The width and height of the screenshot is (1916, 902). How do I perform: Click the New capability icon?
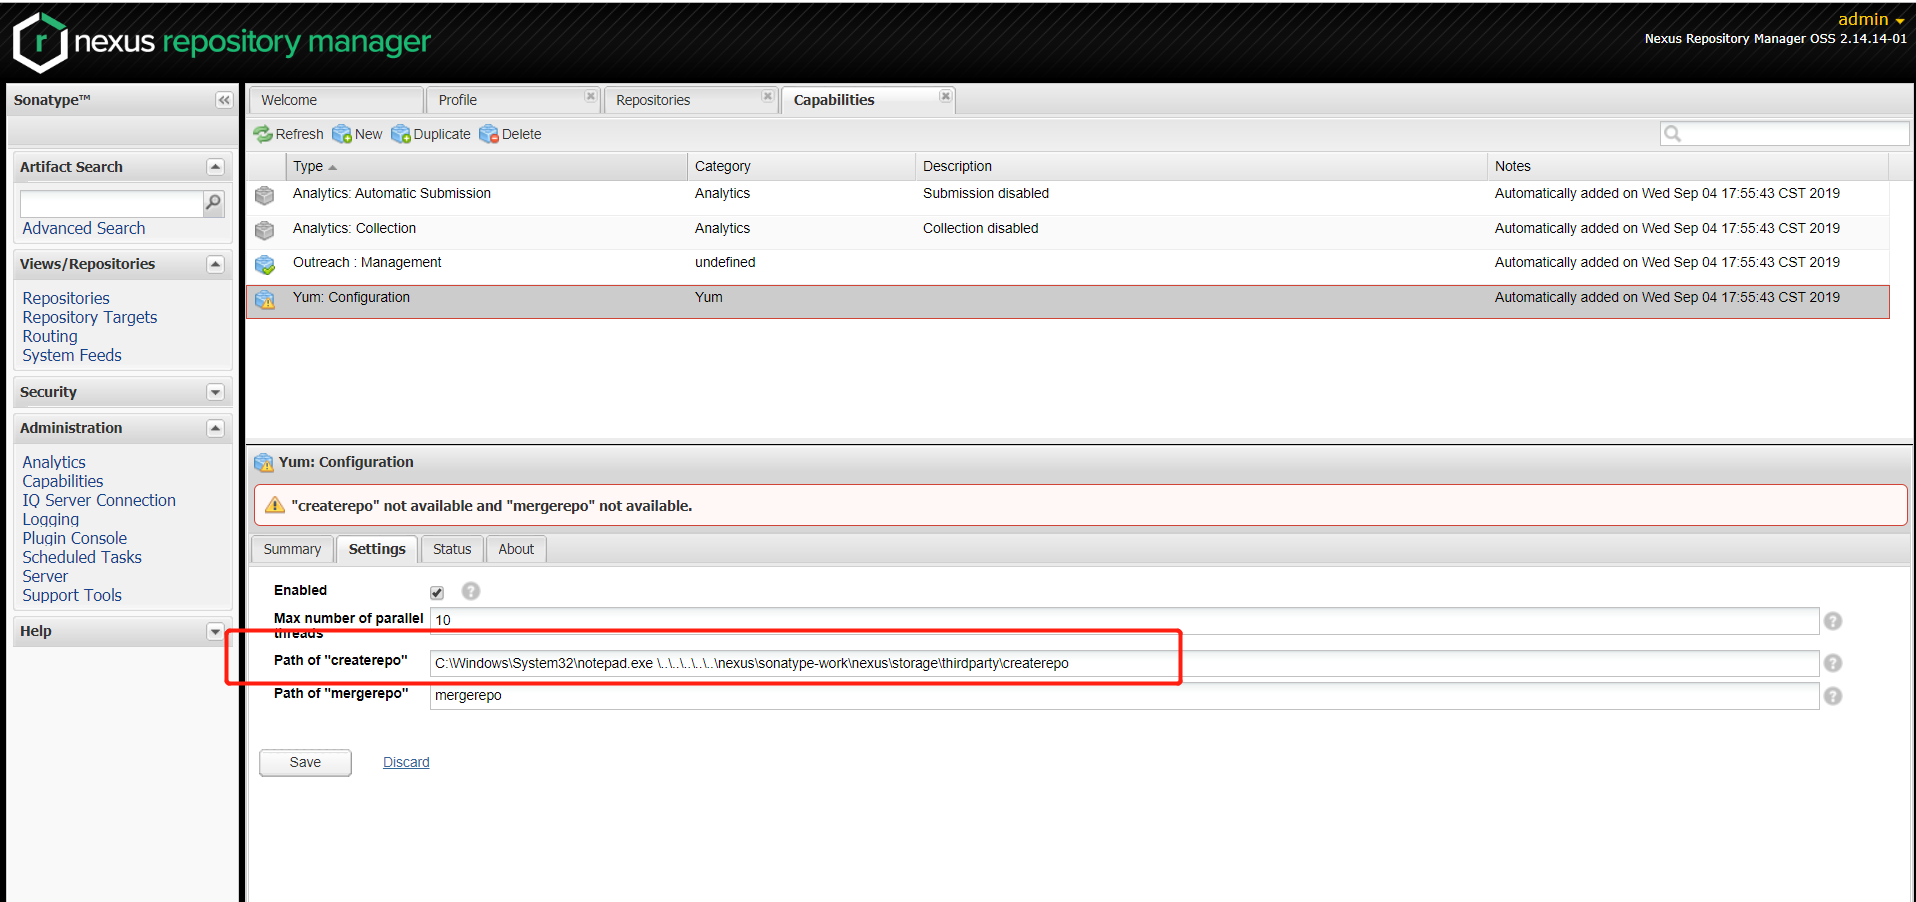[x=342, y=134]
